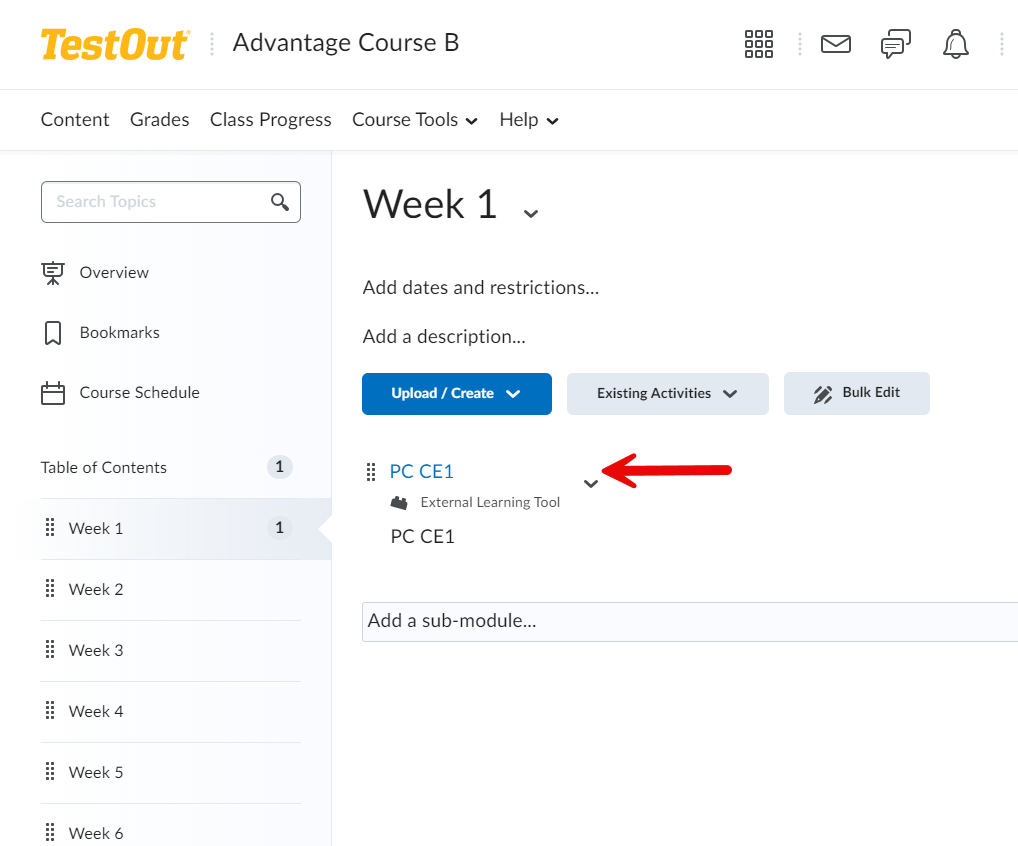This screenshot has width=1018, height=846.
Task: Click the TestOut logo
Action: 115,44
